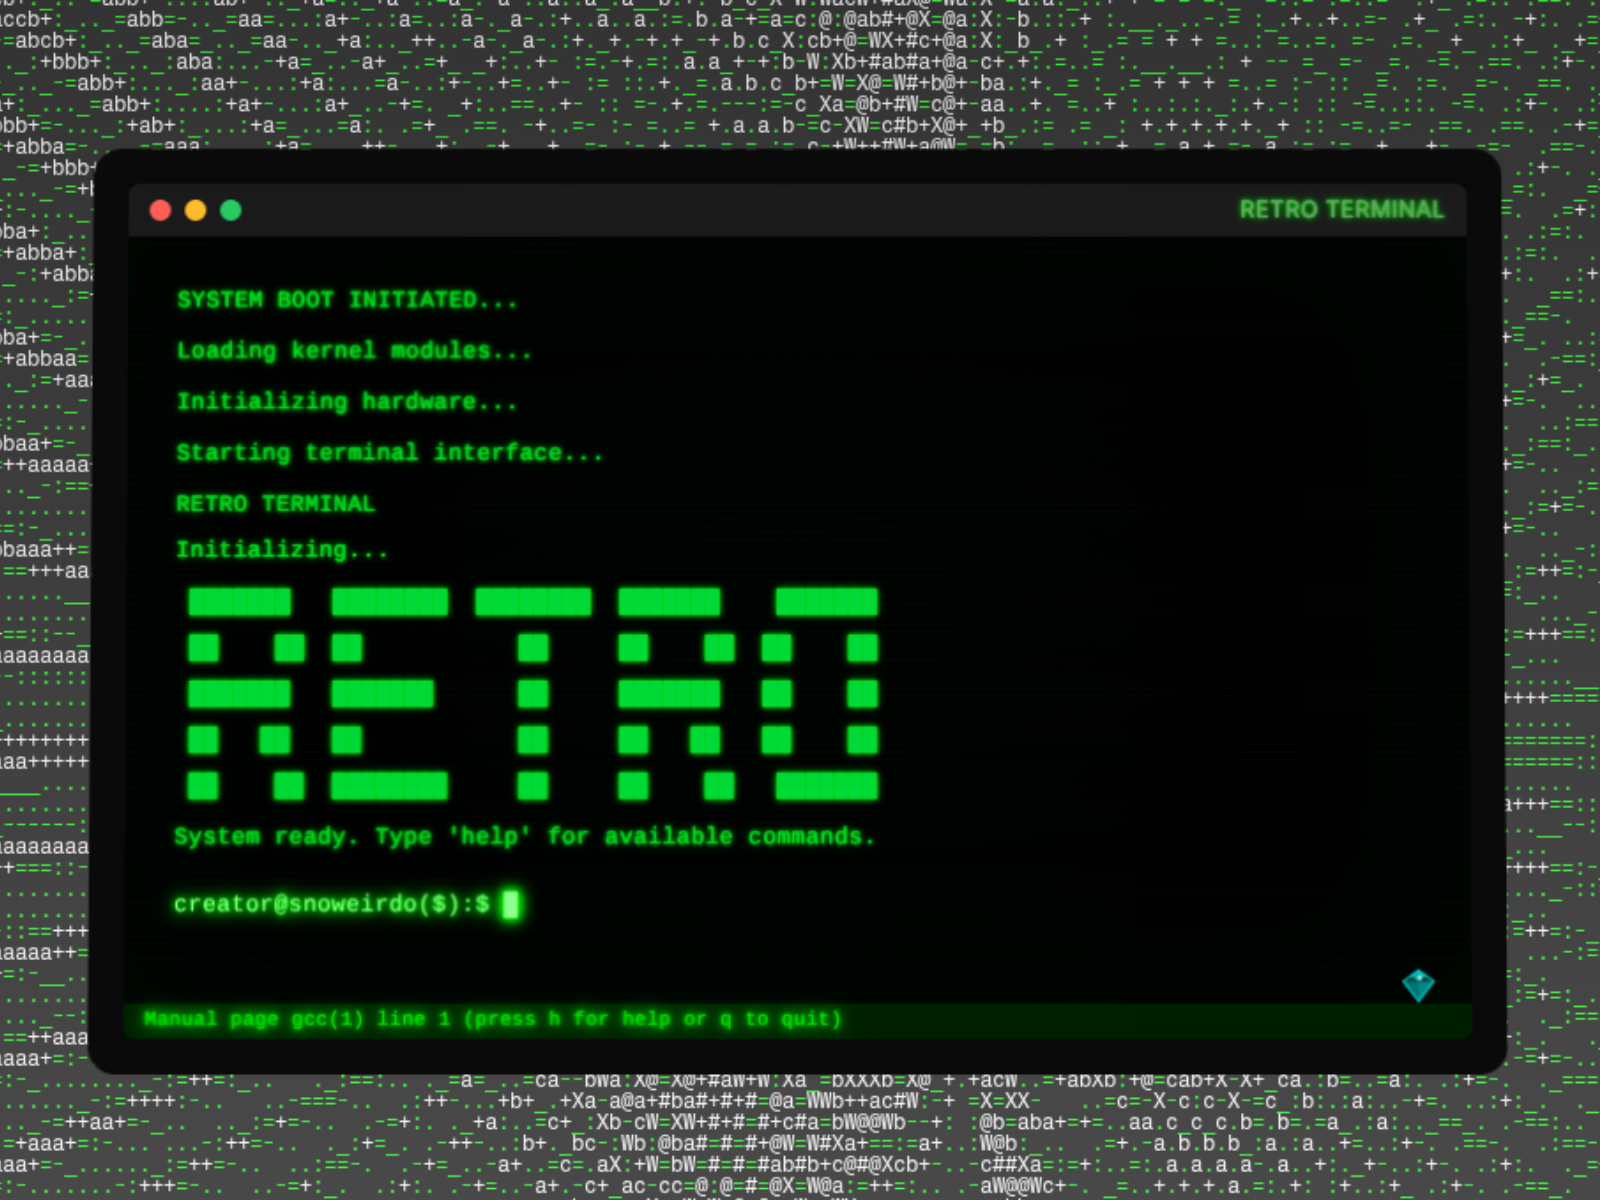Select the RETRO TERMINAL title in the titlebar
This screenshot has width=1600, height=1200.
(x=1341, y=210)
